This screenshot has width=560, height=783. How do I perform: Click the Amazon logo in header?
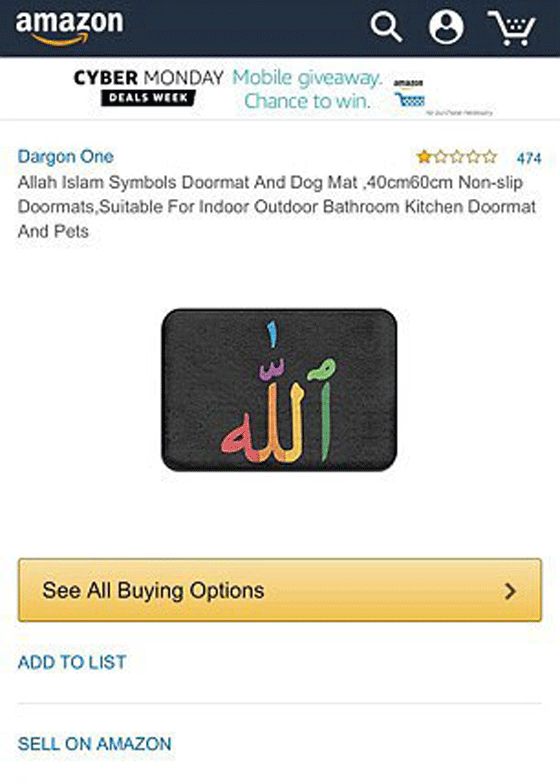pyautogui.click(x=69, y=28)
